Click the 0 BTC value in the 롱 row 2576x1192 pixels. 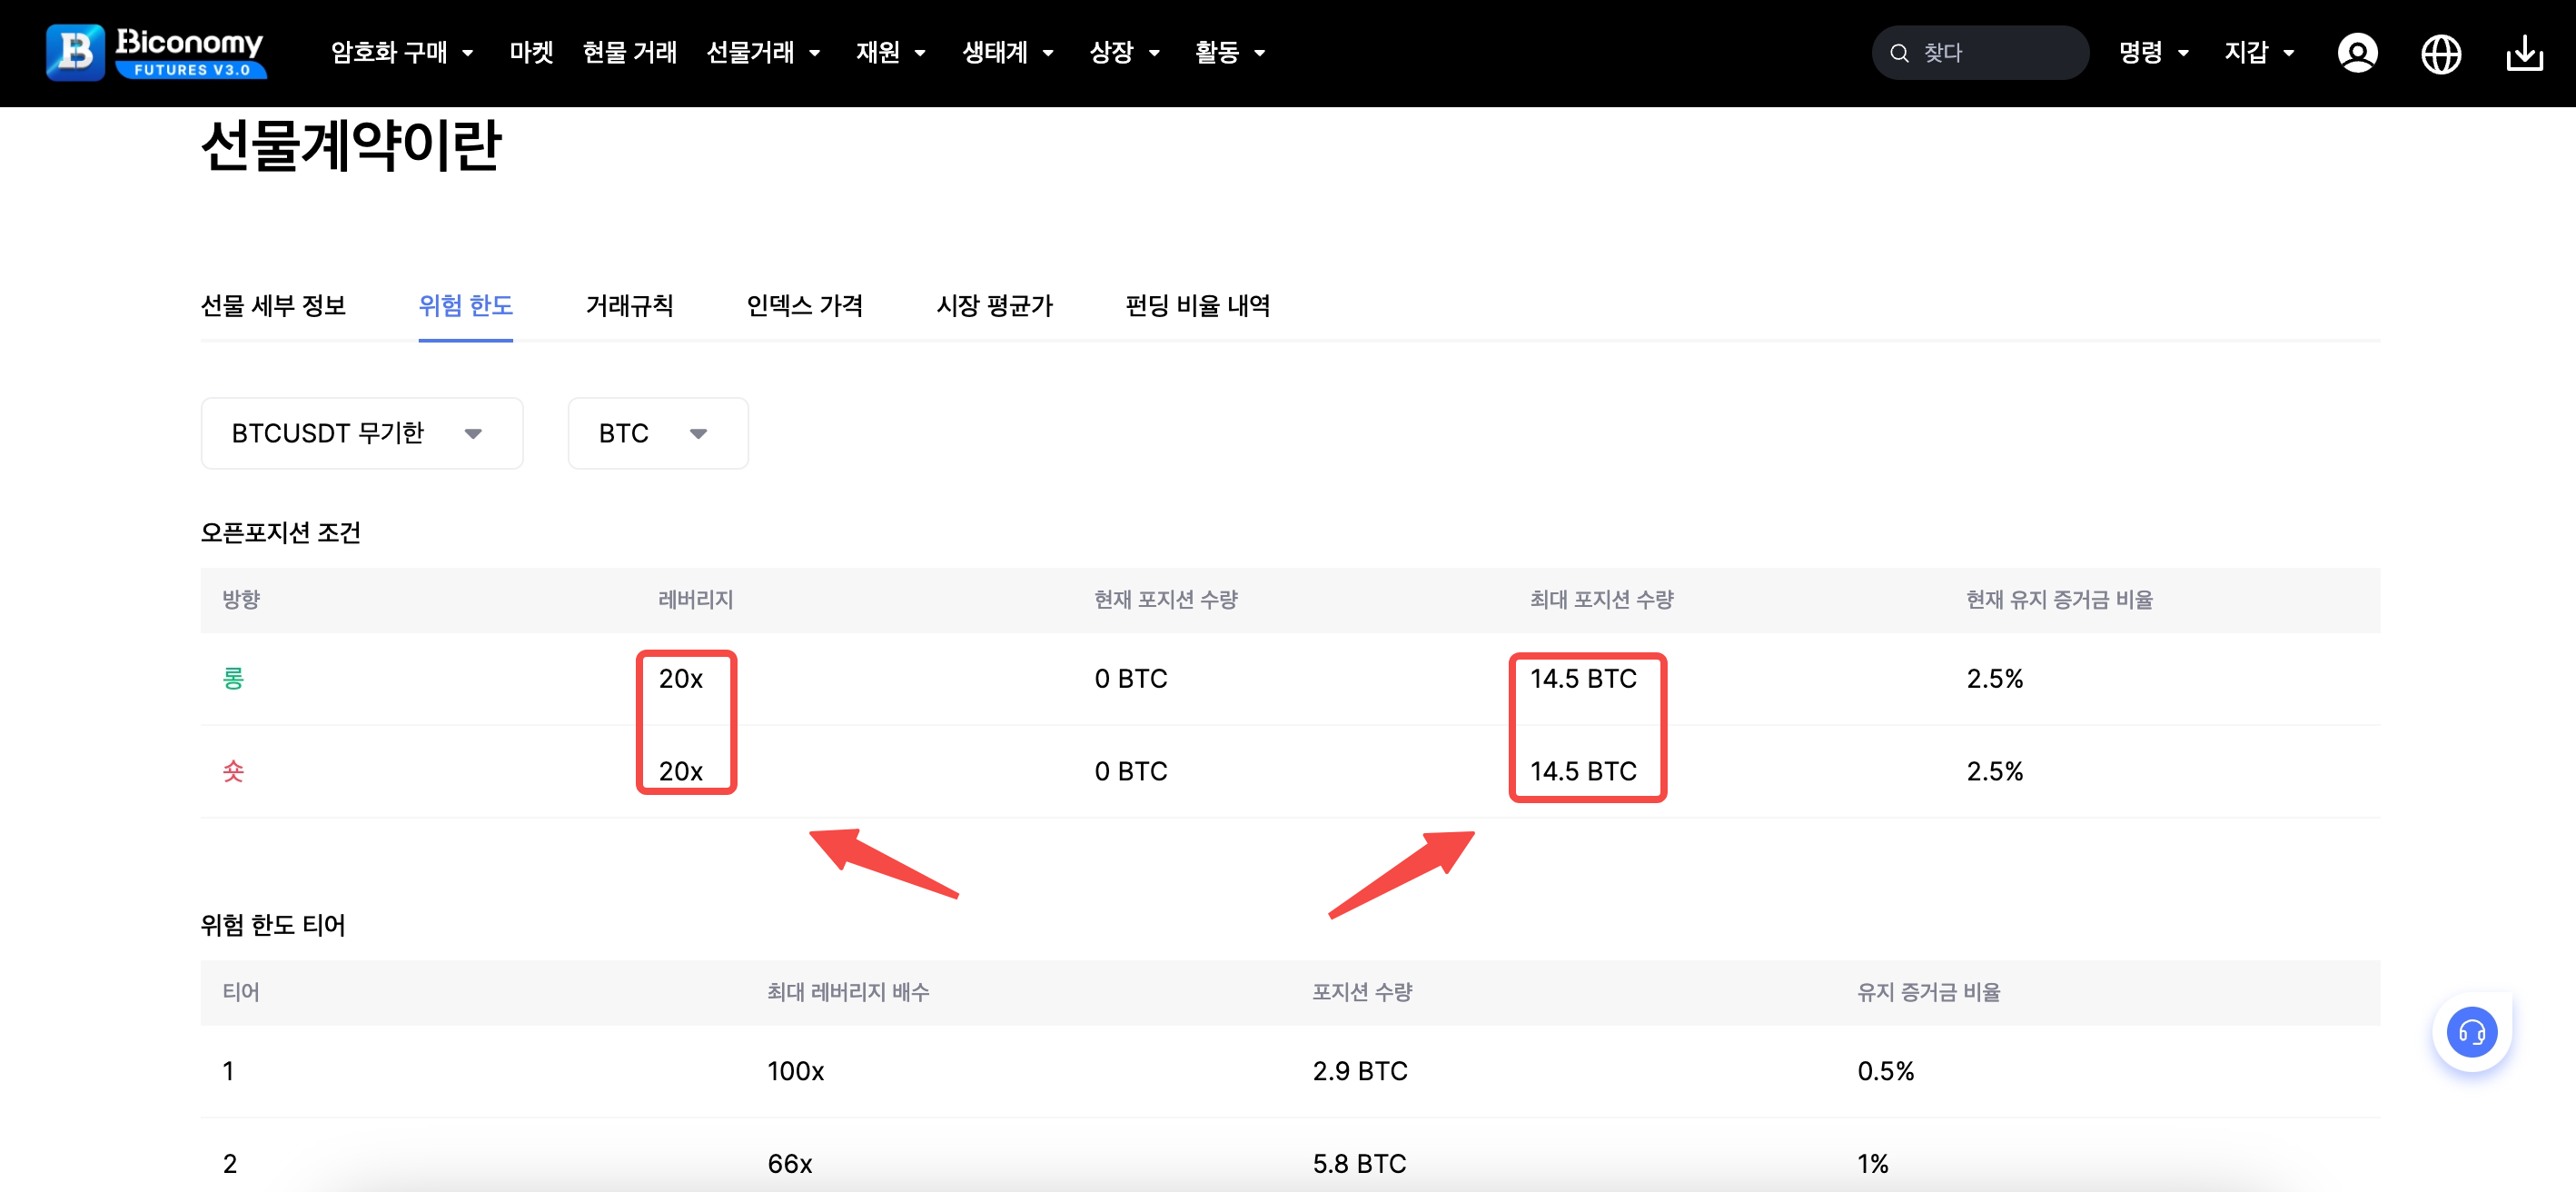[1131, 678]
